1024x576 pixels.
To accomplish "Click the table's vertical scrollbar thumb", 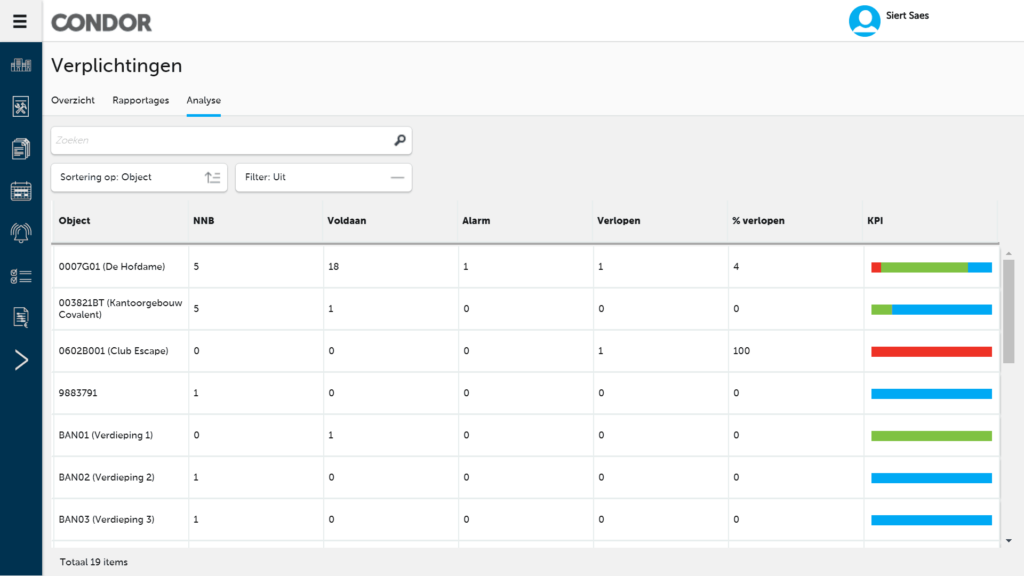I will (x=1009, y=312).
